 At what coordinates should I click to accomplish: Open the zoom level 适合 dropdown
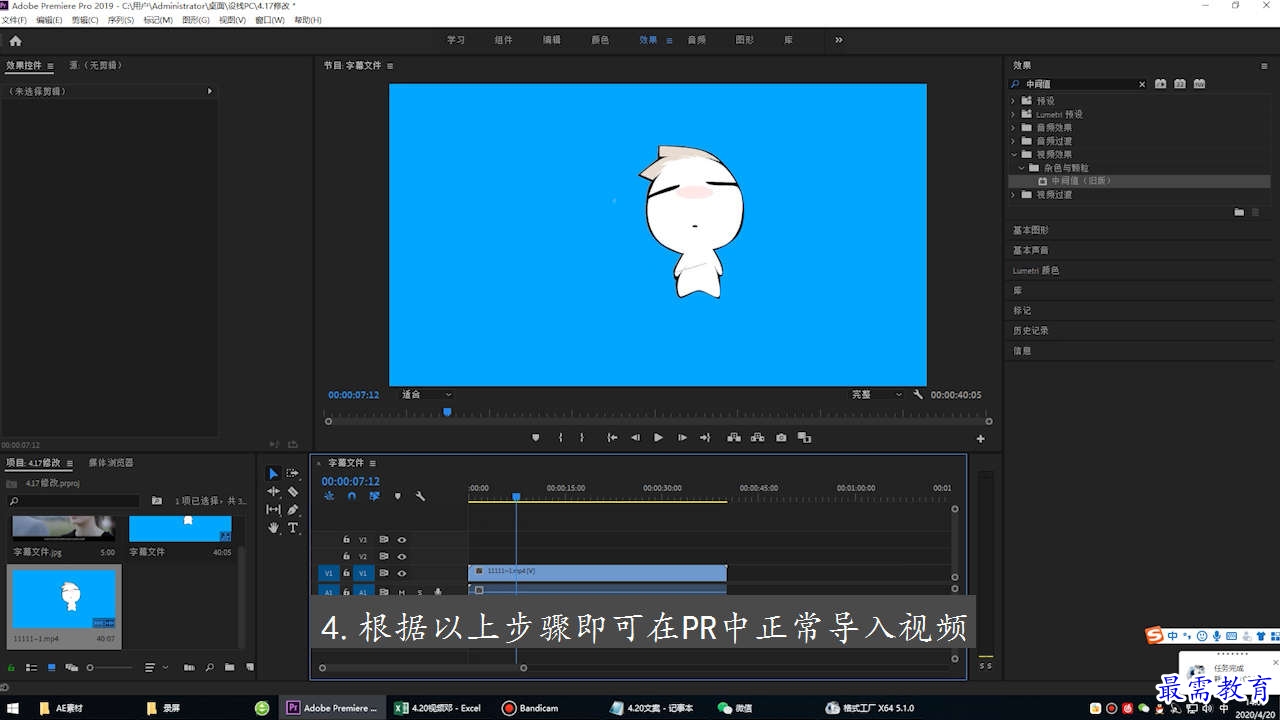[426, 395]
